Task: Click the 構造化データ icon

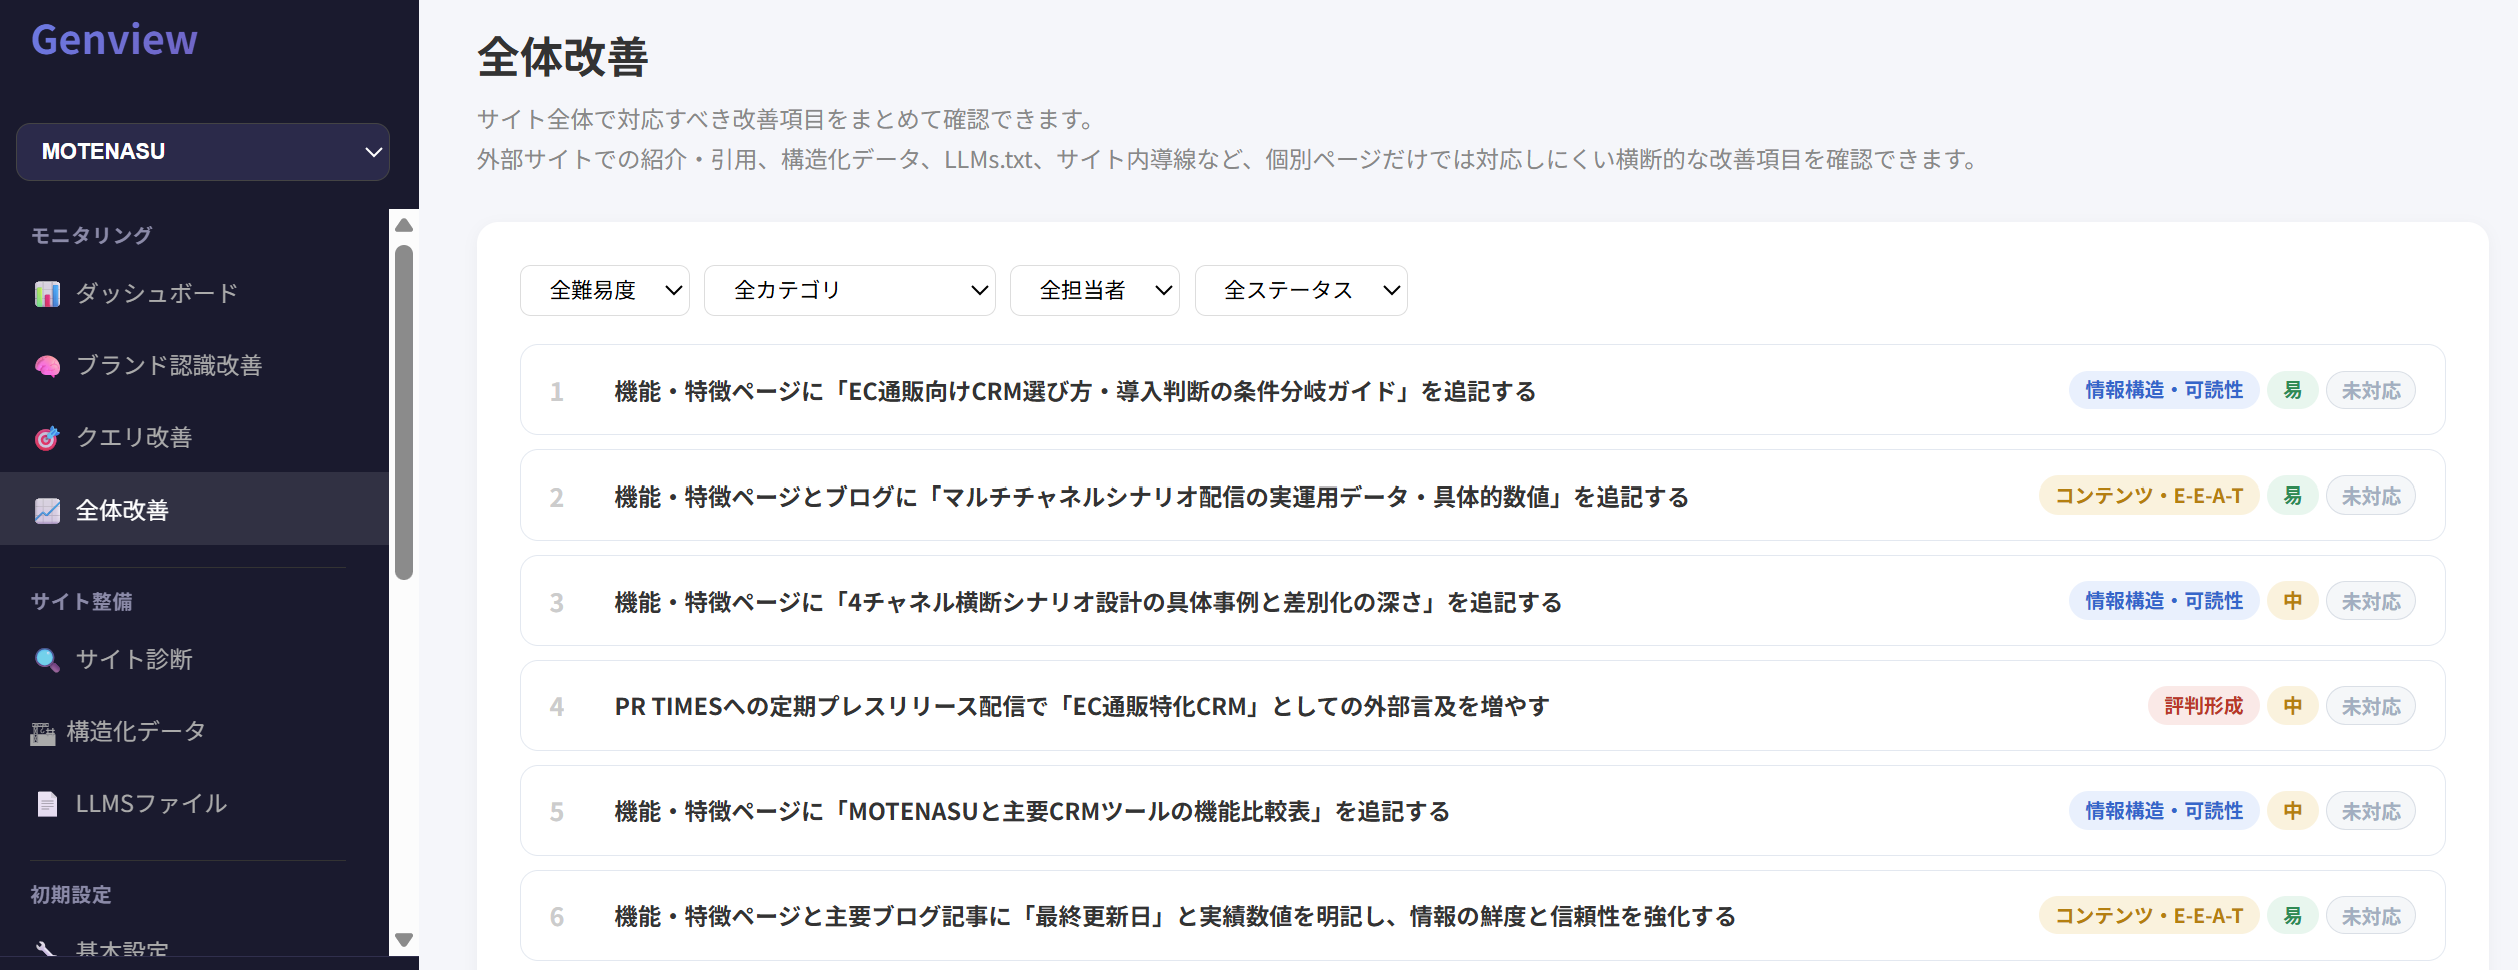Action: pos(43,733)
